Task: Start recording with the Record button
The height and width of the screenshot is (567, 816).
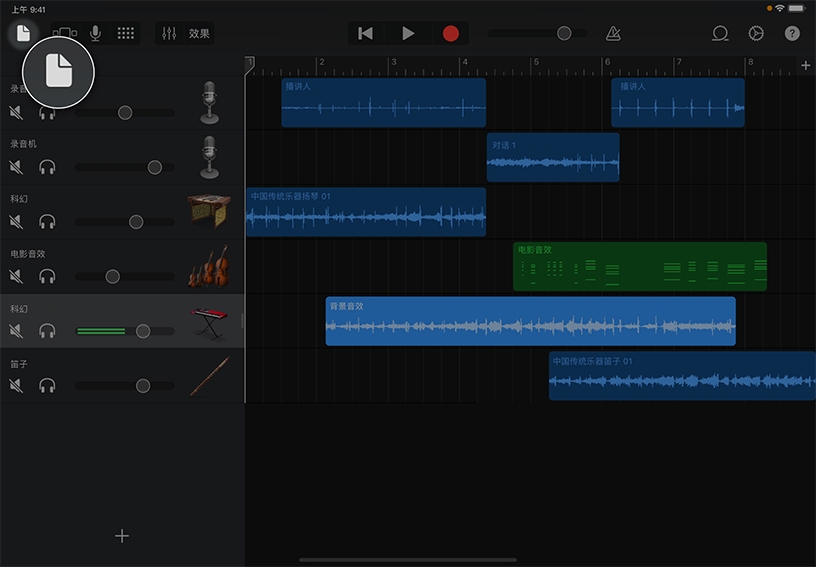Action: pyautogui.click(x=451, y=33)
